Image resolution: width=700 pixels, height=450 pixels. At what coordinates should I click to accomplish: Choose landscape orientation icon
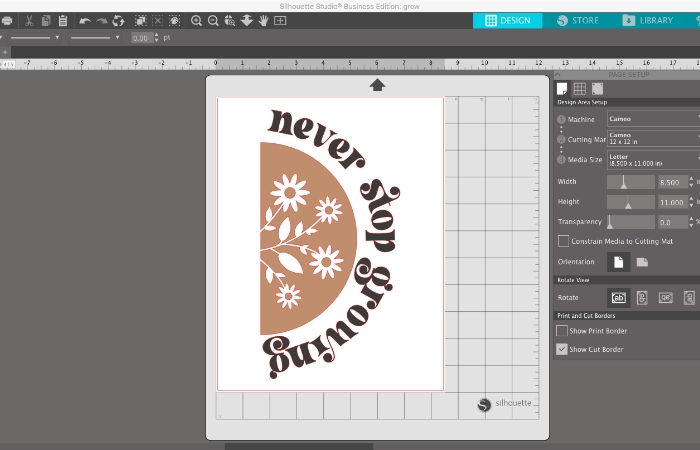click(642, 262)
